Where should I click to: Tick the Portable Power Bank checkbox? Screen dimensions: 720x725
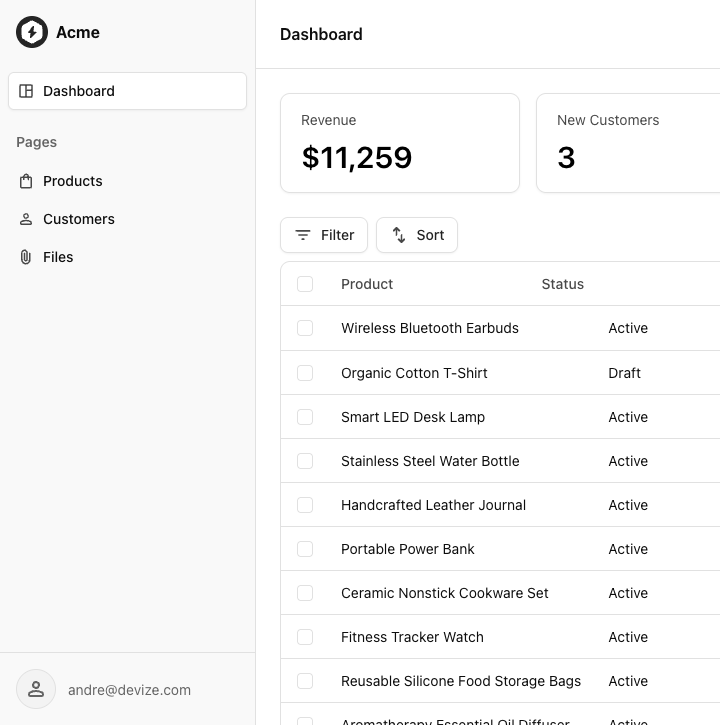click(x=305, y=549)
